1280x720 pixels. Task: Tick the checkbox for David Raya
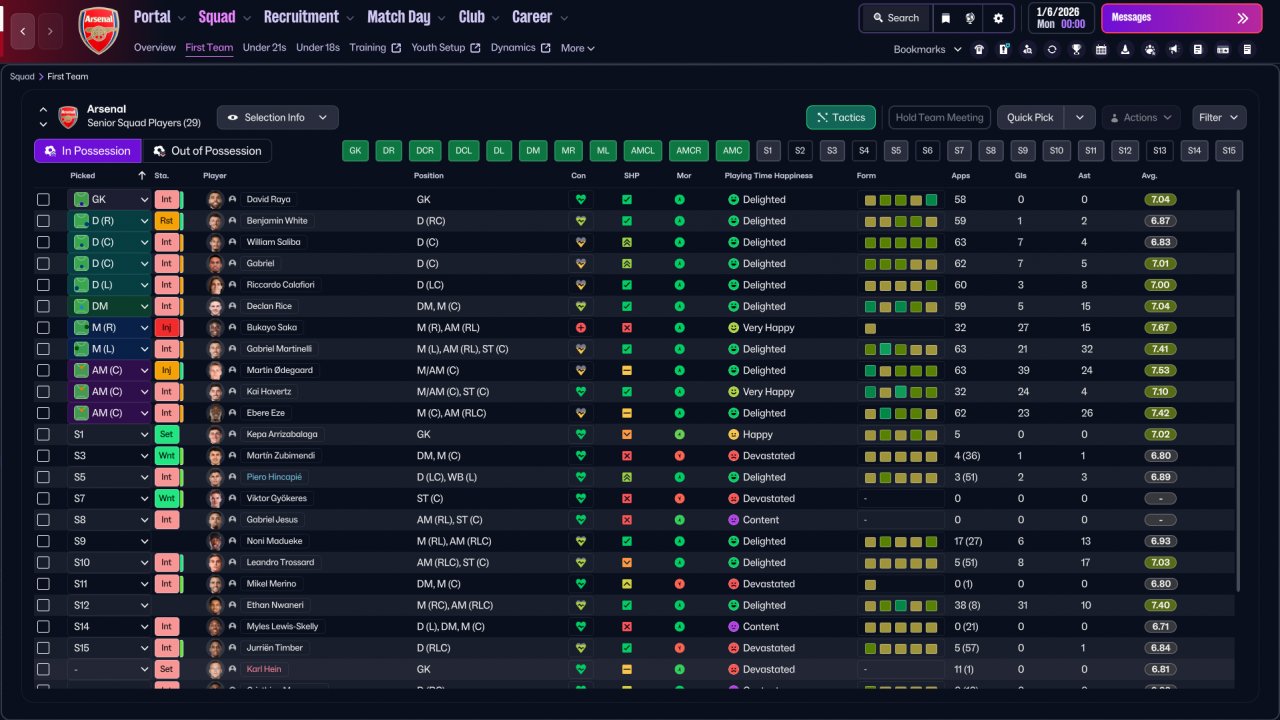coord(43,200)
